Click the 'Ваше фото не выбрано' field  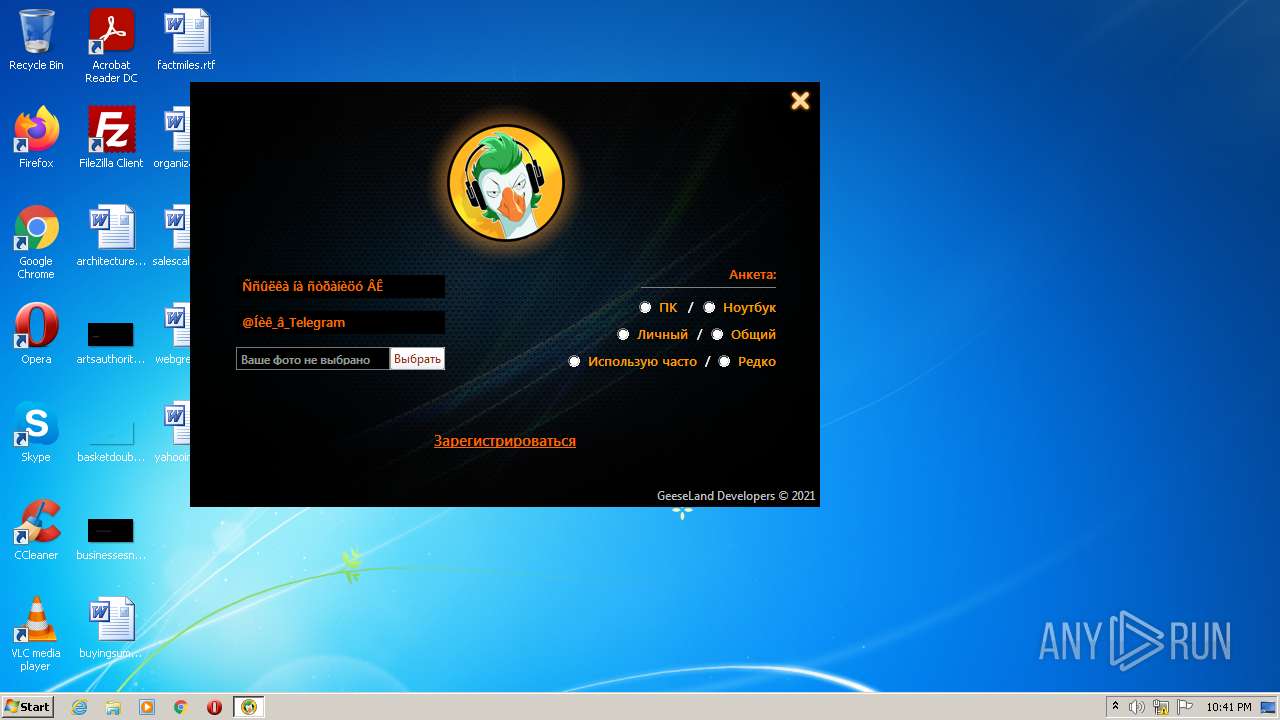313,359
